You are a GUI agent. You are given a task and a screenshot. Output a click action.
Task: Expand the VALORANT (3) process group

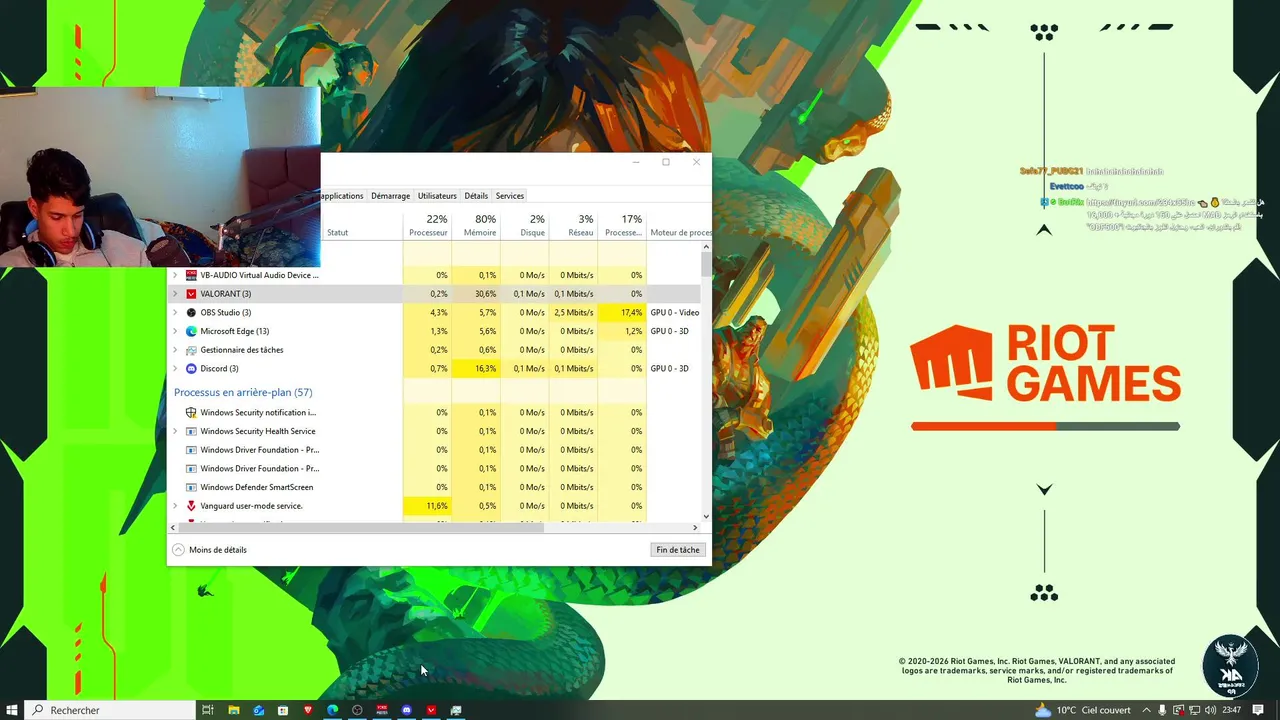pos(175,294)
